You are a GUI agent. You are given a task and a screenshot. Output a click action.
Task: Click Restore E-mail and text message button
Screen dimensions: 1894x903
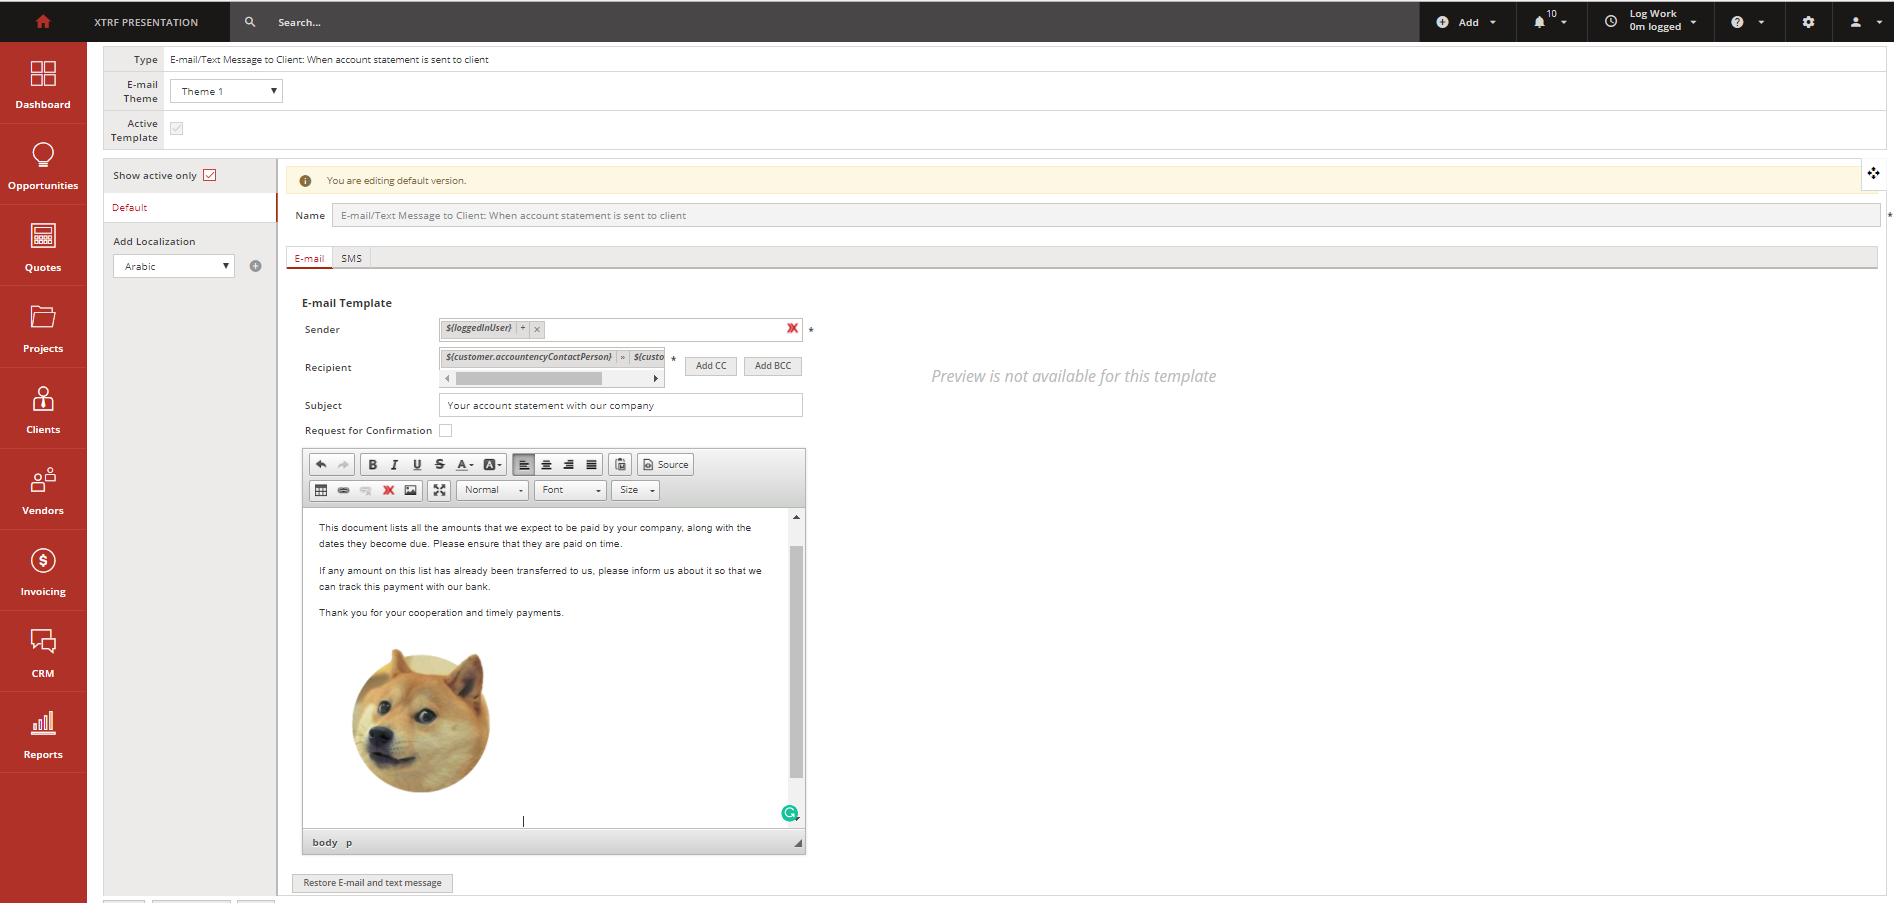[x=372, y=883]
